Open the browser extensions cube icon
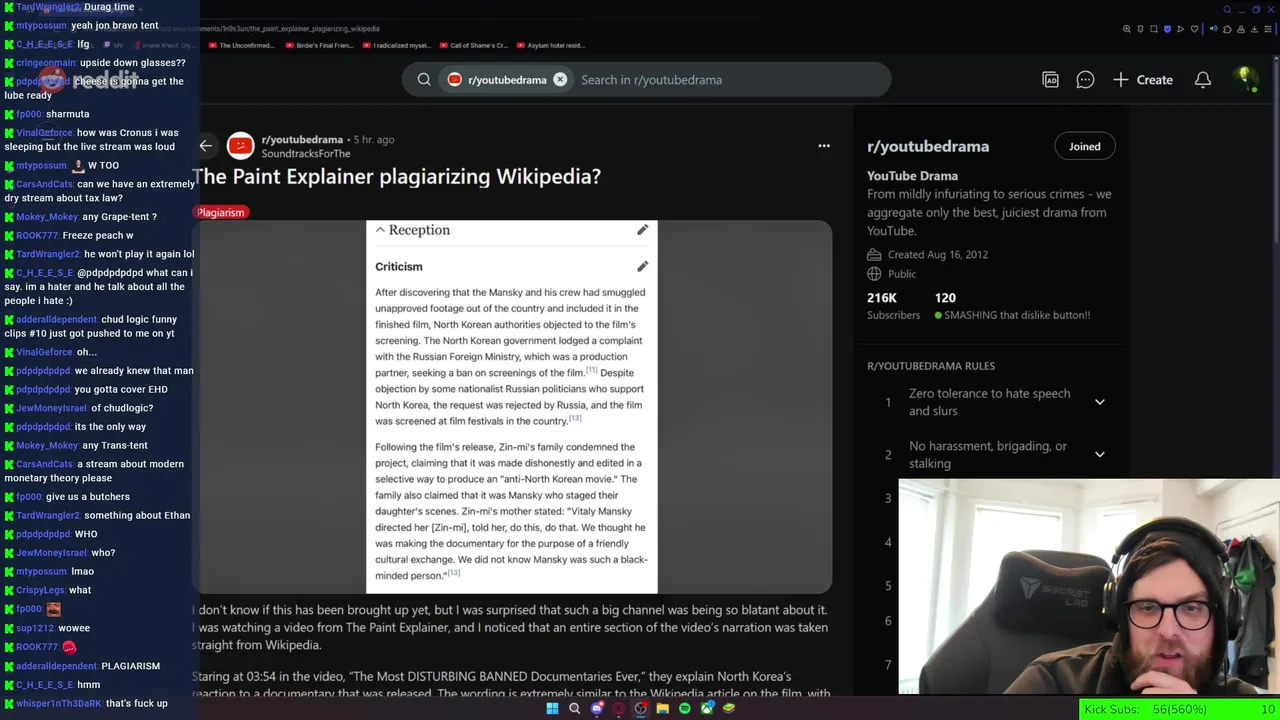 tap(1227, 29)
